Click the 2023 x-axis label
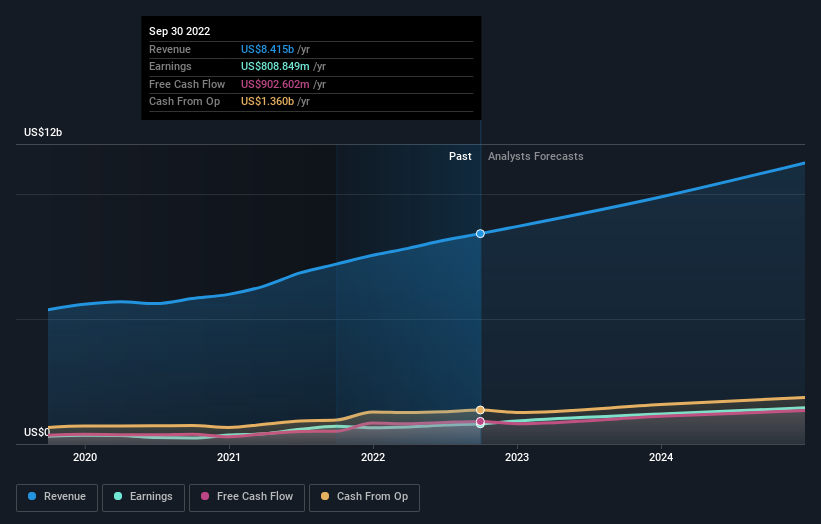 tap(517, 457)
